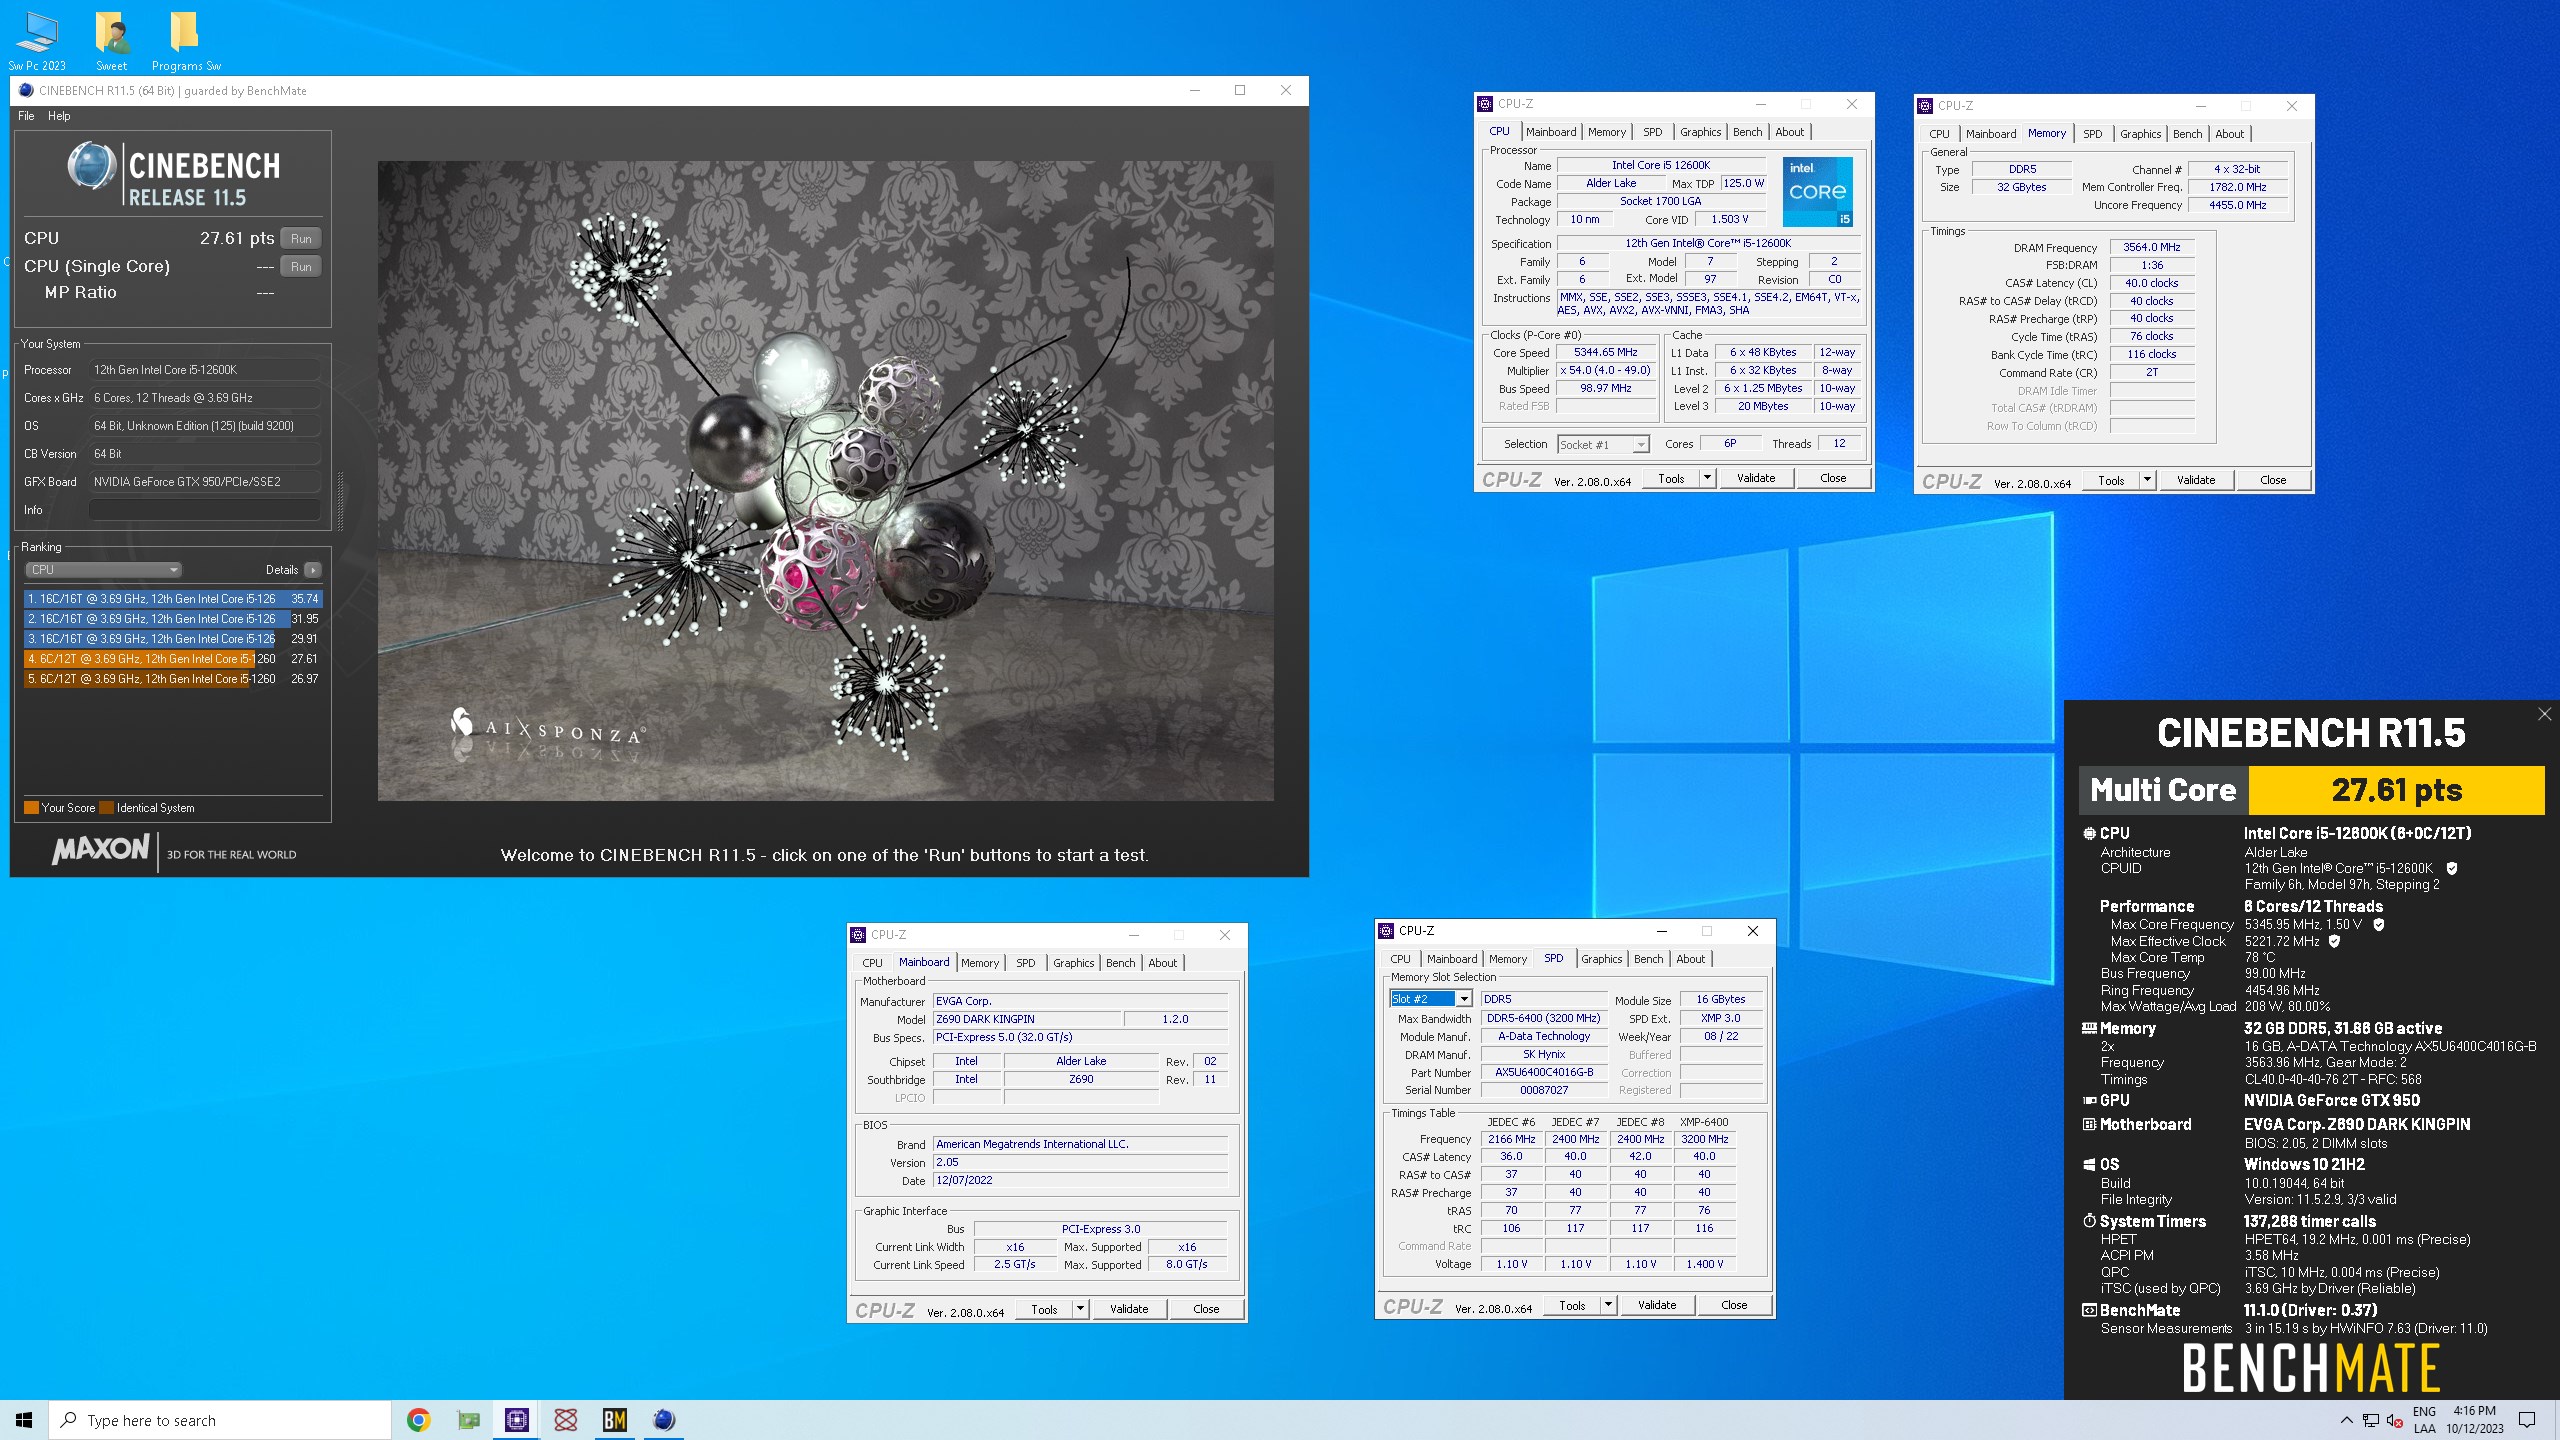The height and width of the screenshot is (1440, 2560).
Task: Click verified shield next to Max Core Frequency
Action: (x=2379, y=925)
